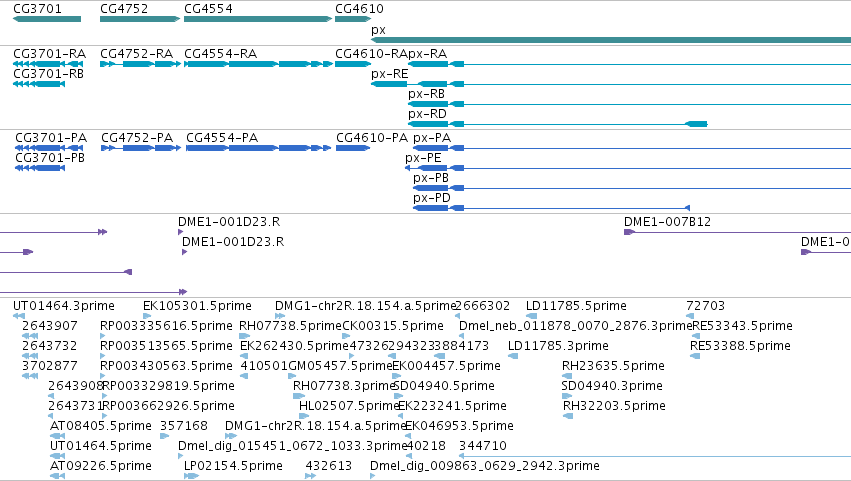Screen dimensions: 851x481
Task: Select the px-RB transcript label
Action: tap(427, 94)
